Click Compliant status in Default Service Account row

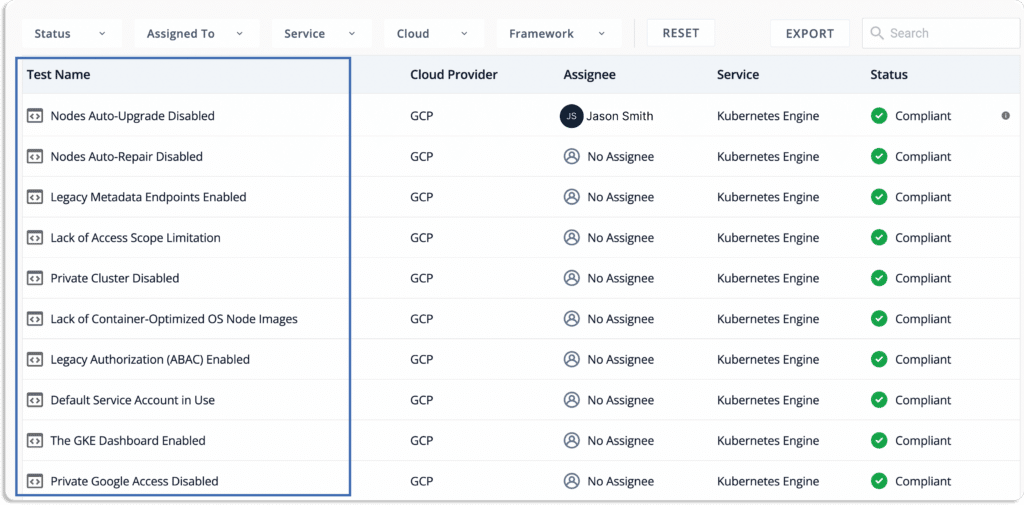(923, 400)
